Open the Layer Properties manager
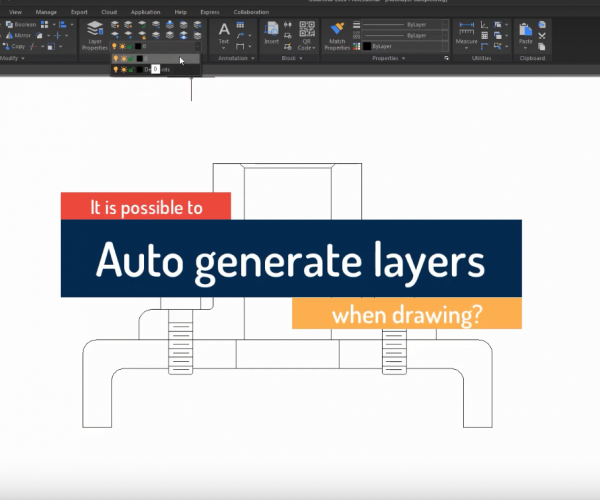This screenshot has height=500, width=600. pos(95,36)
